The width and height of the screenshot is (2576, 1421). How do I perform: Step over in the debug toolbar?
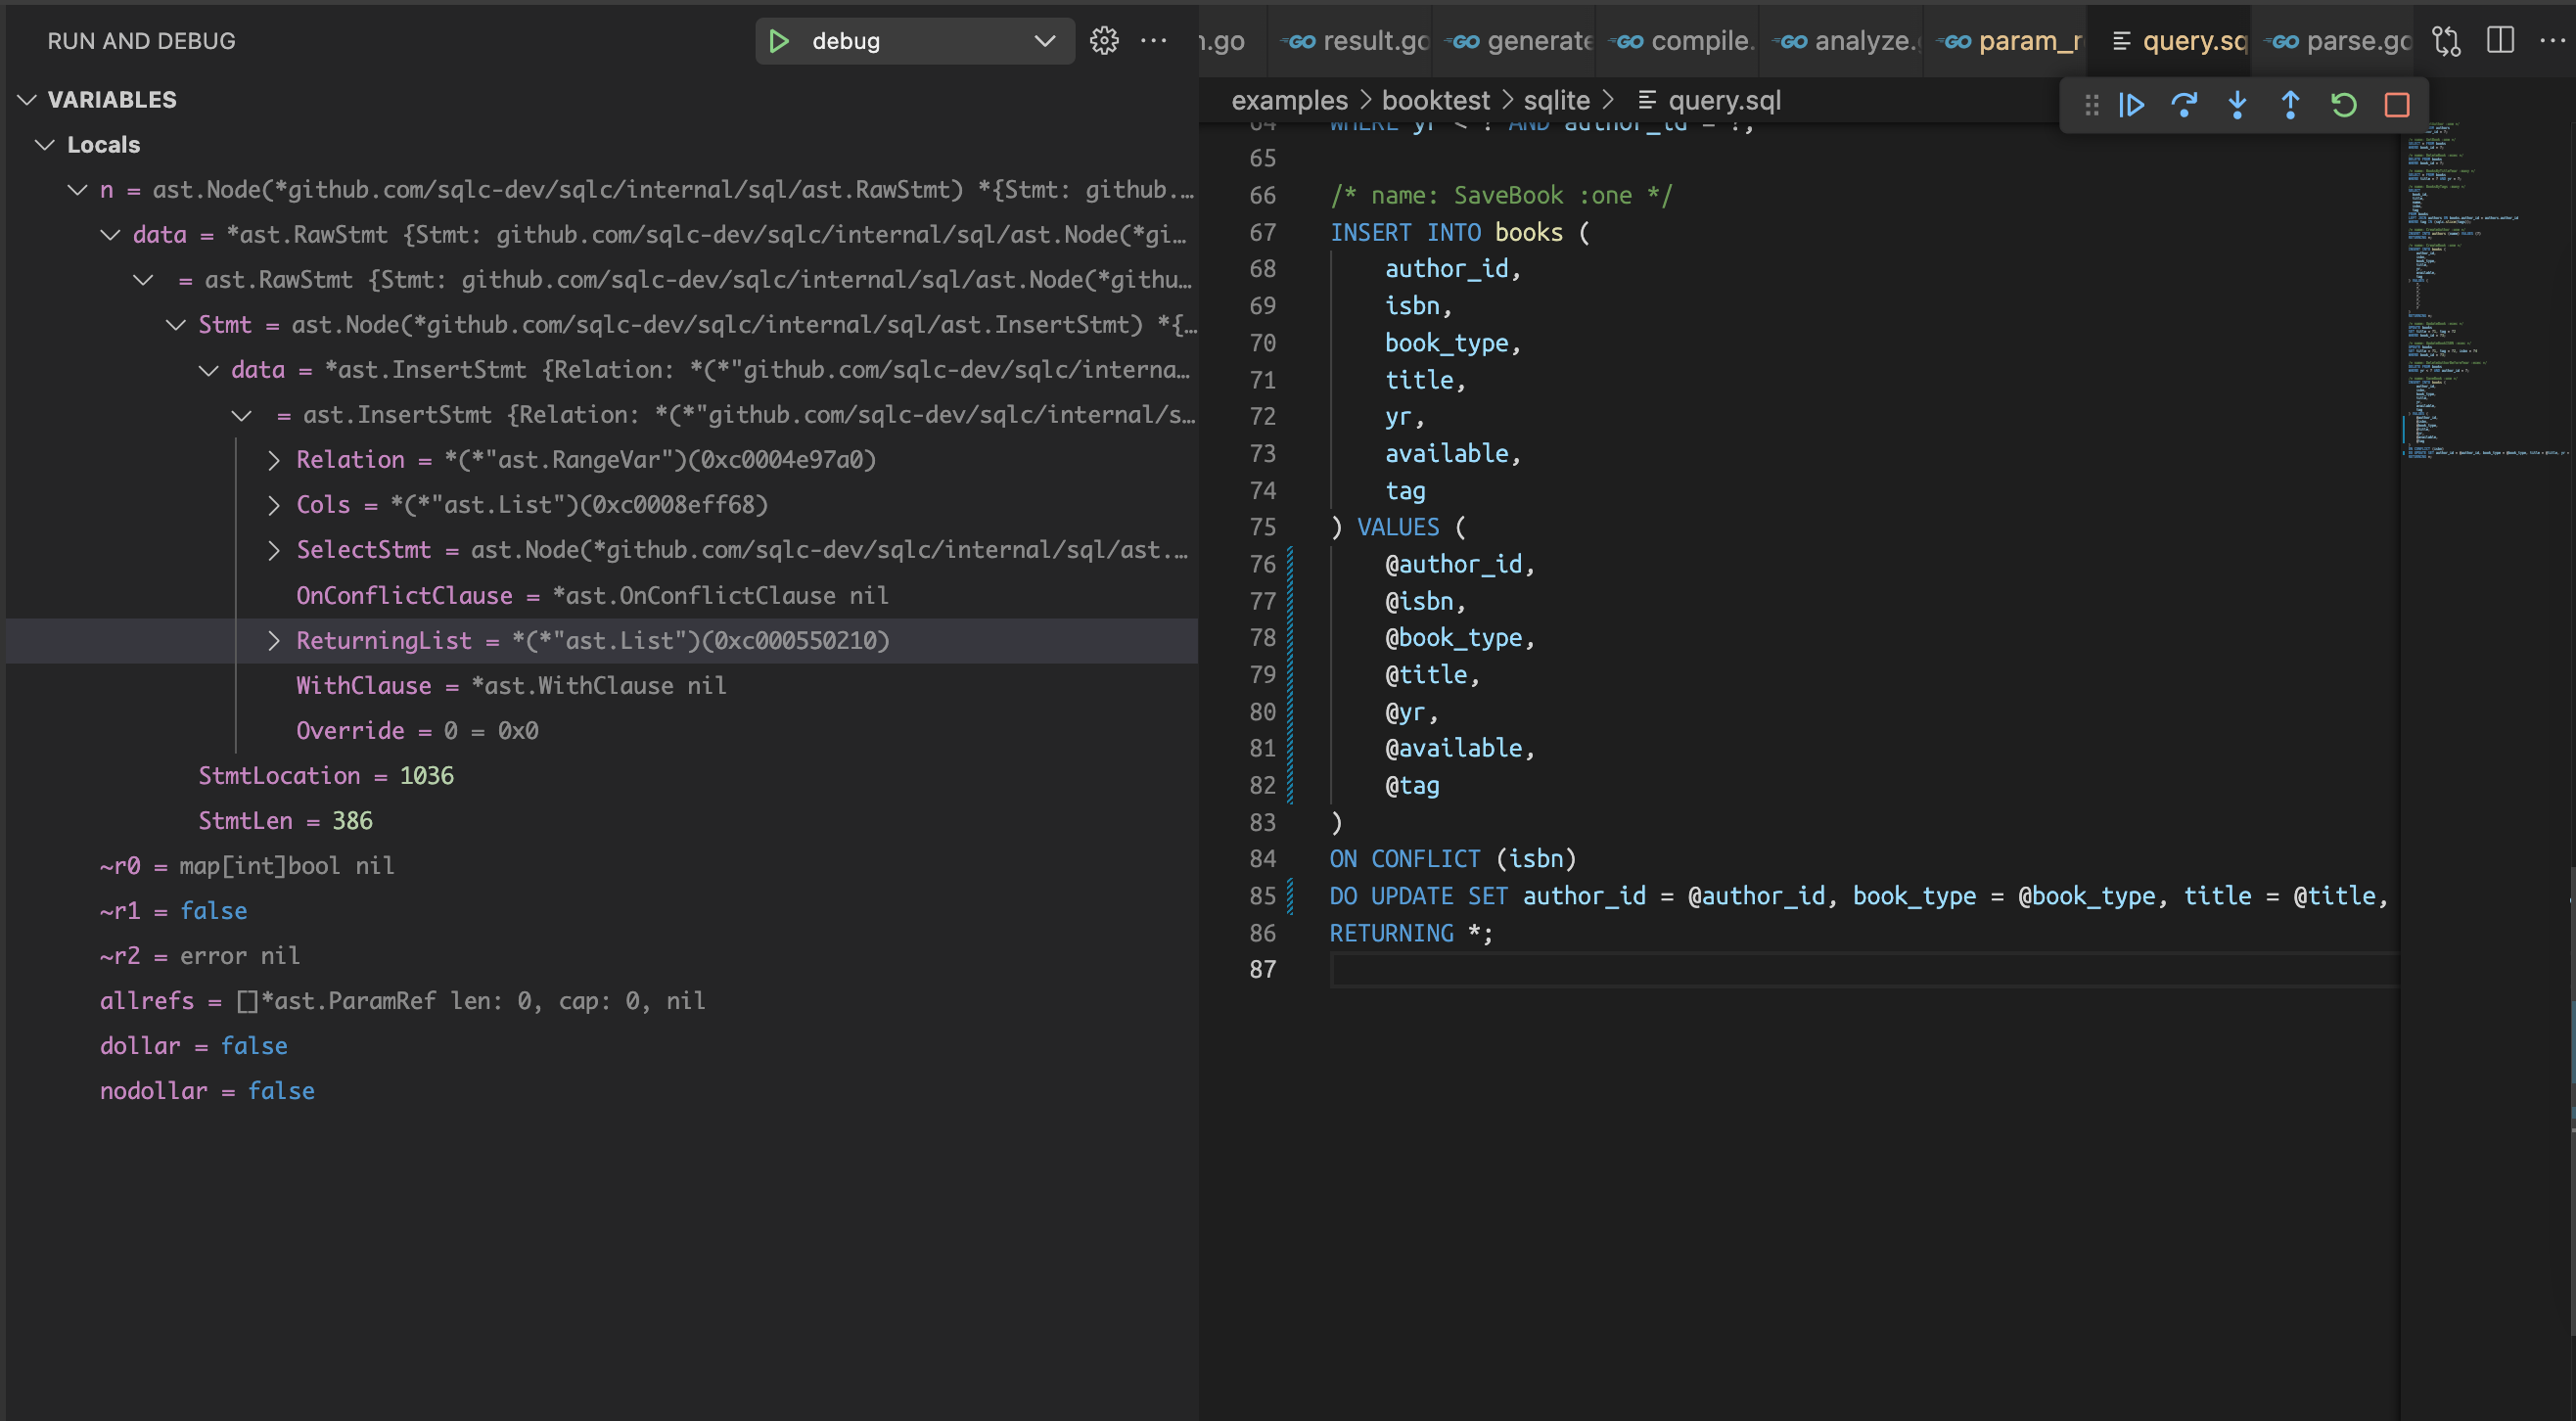point(2184,105)
